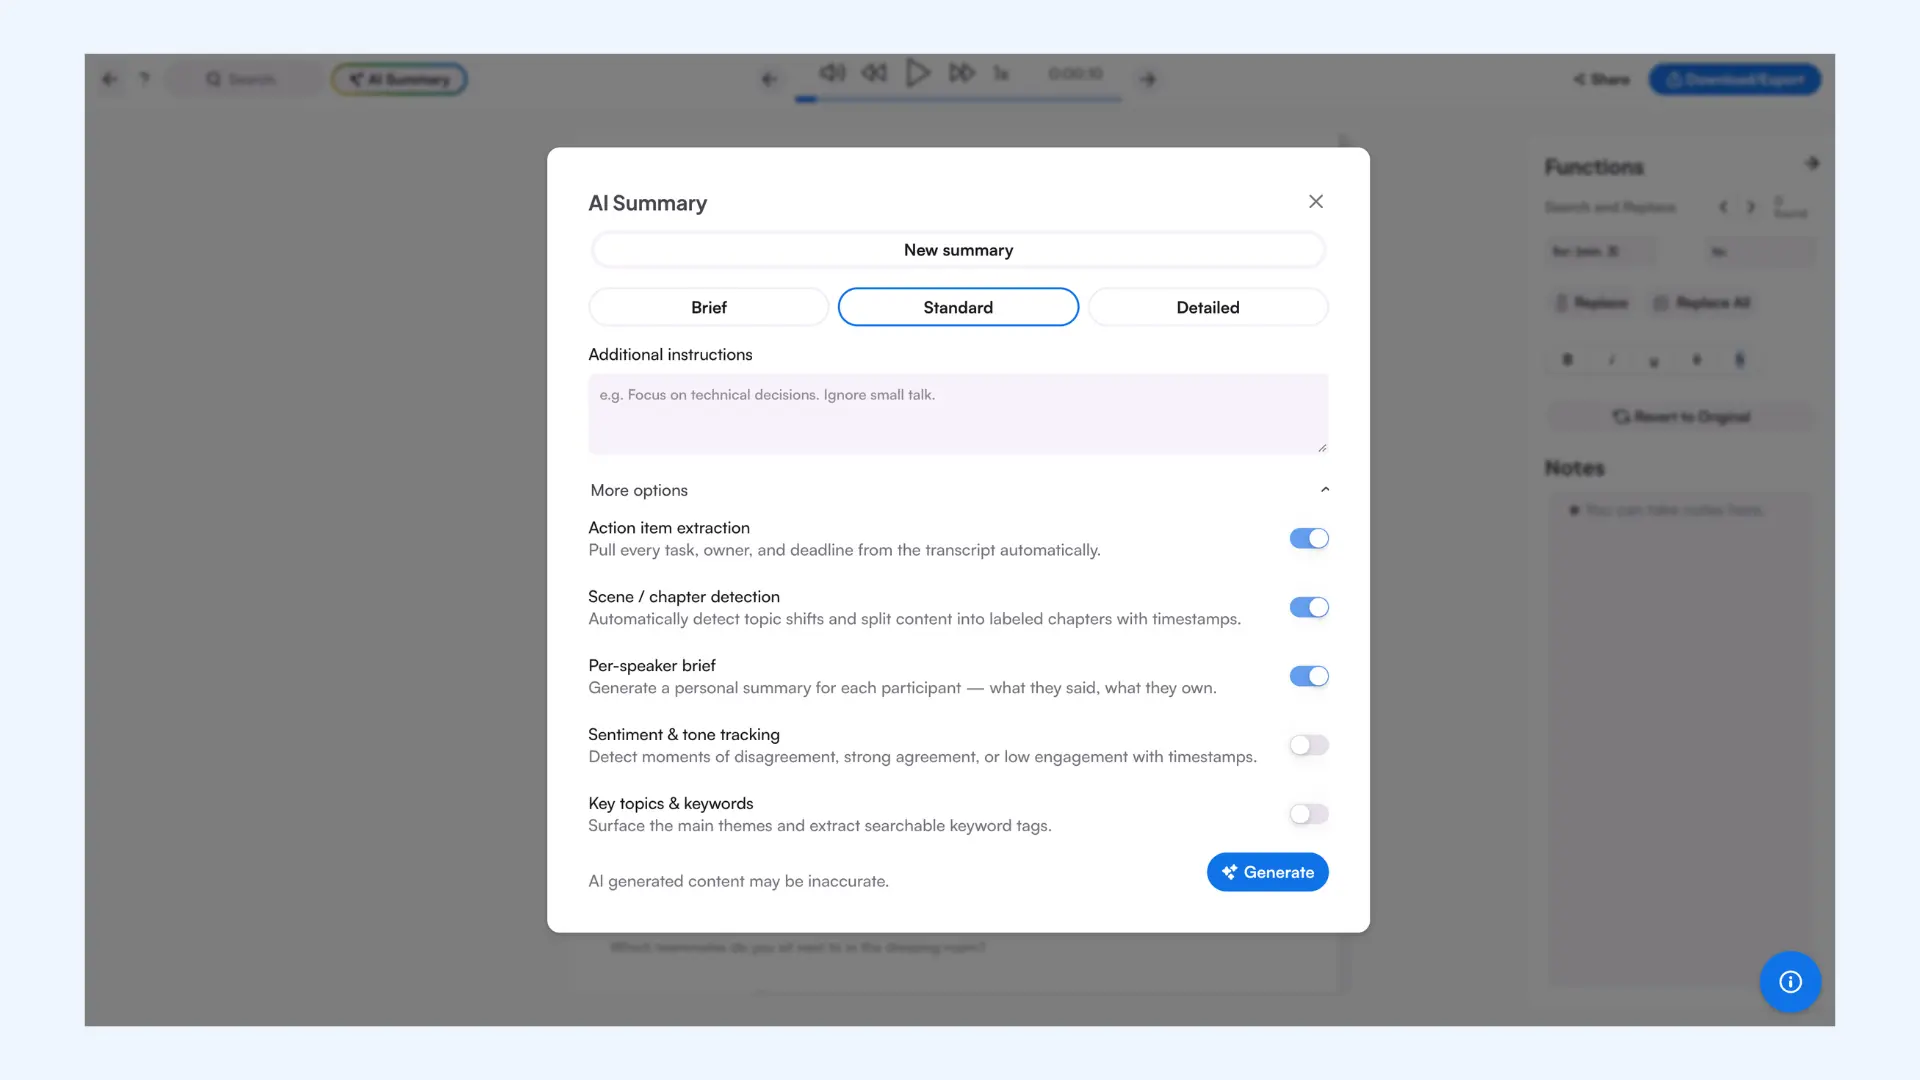Close the AI Summary dialog
This screenshot has height=1080, width=1920.
coord(1316,202)
